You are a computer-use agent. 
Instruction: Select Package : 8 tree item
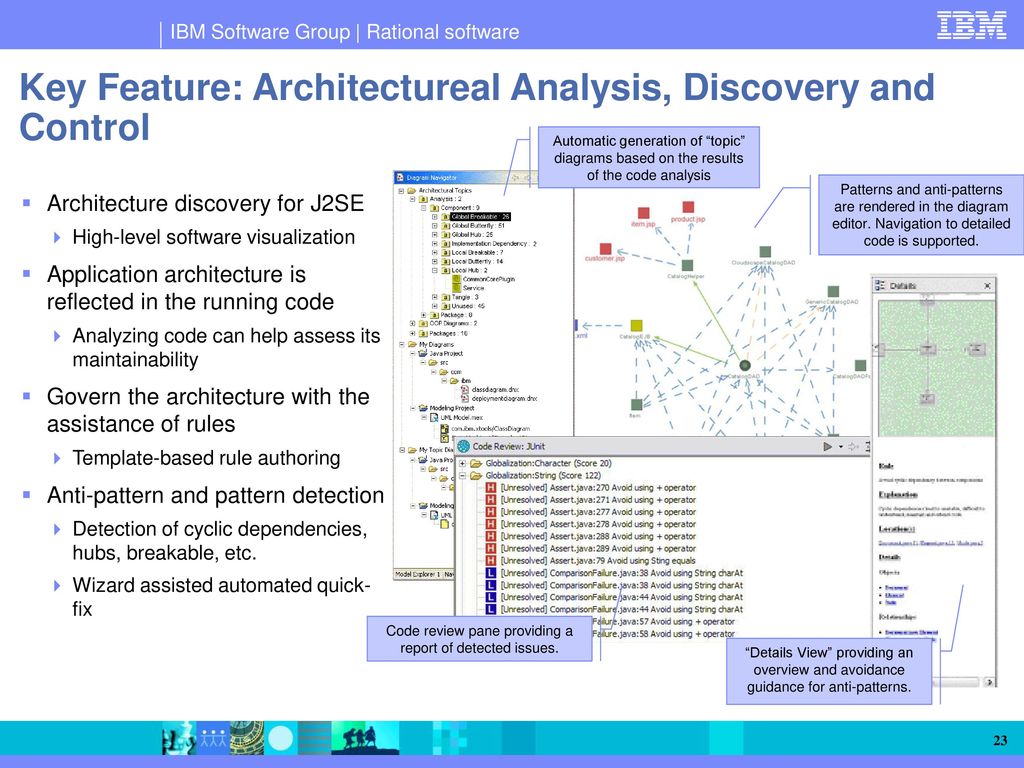tap(456, 315)
